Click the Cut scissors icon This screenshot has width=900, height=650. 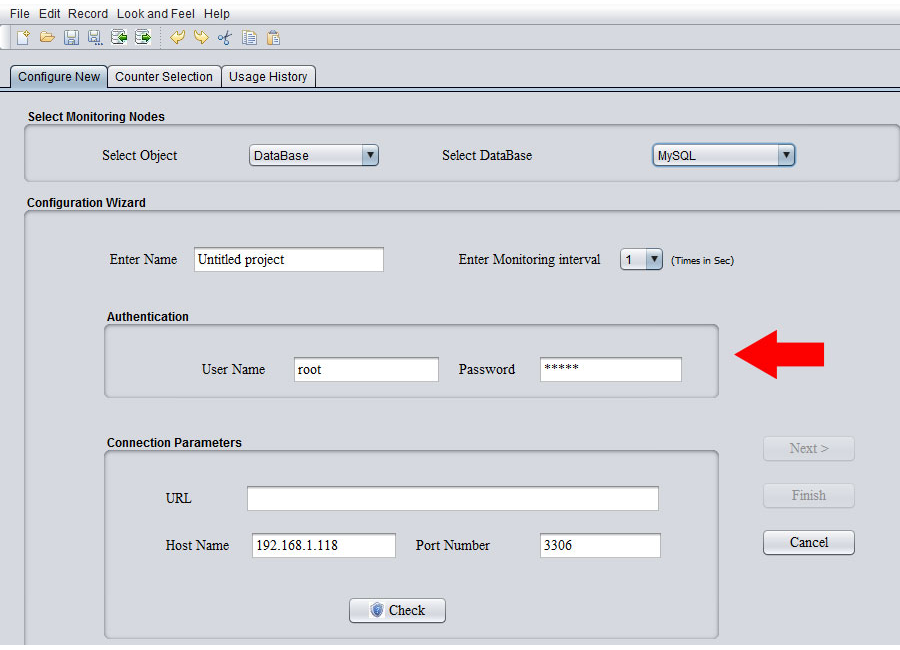pyautogui.click(x=225, y=37)
